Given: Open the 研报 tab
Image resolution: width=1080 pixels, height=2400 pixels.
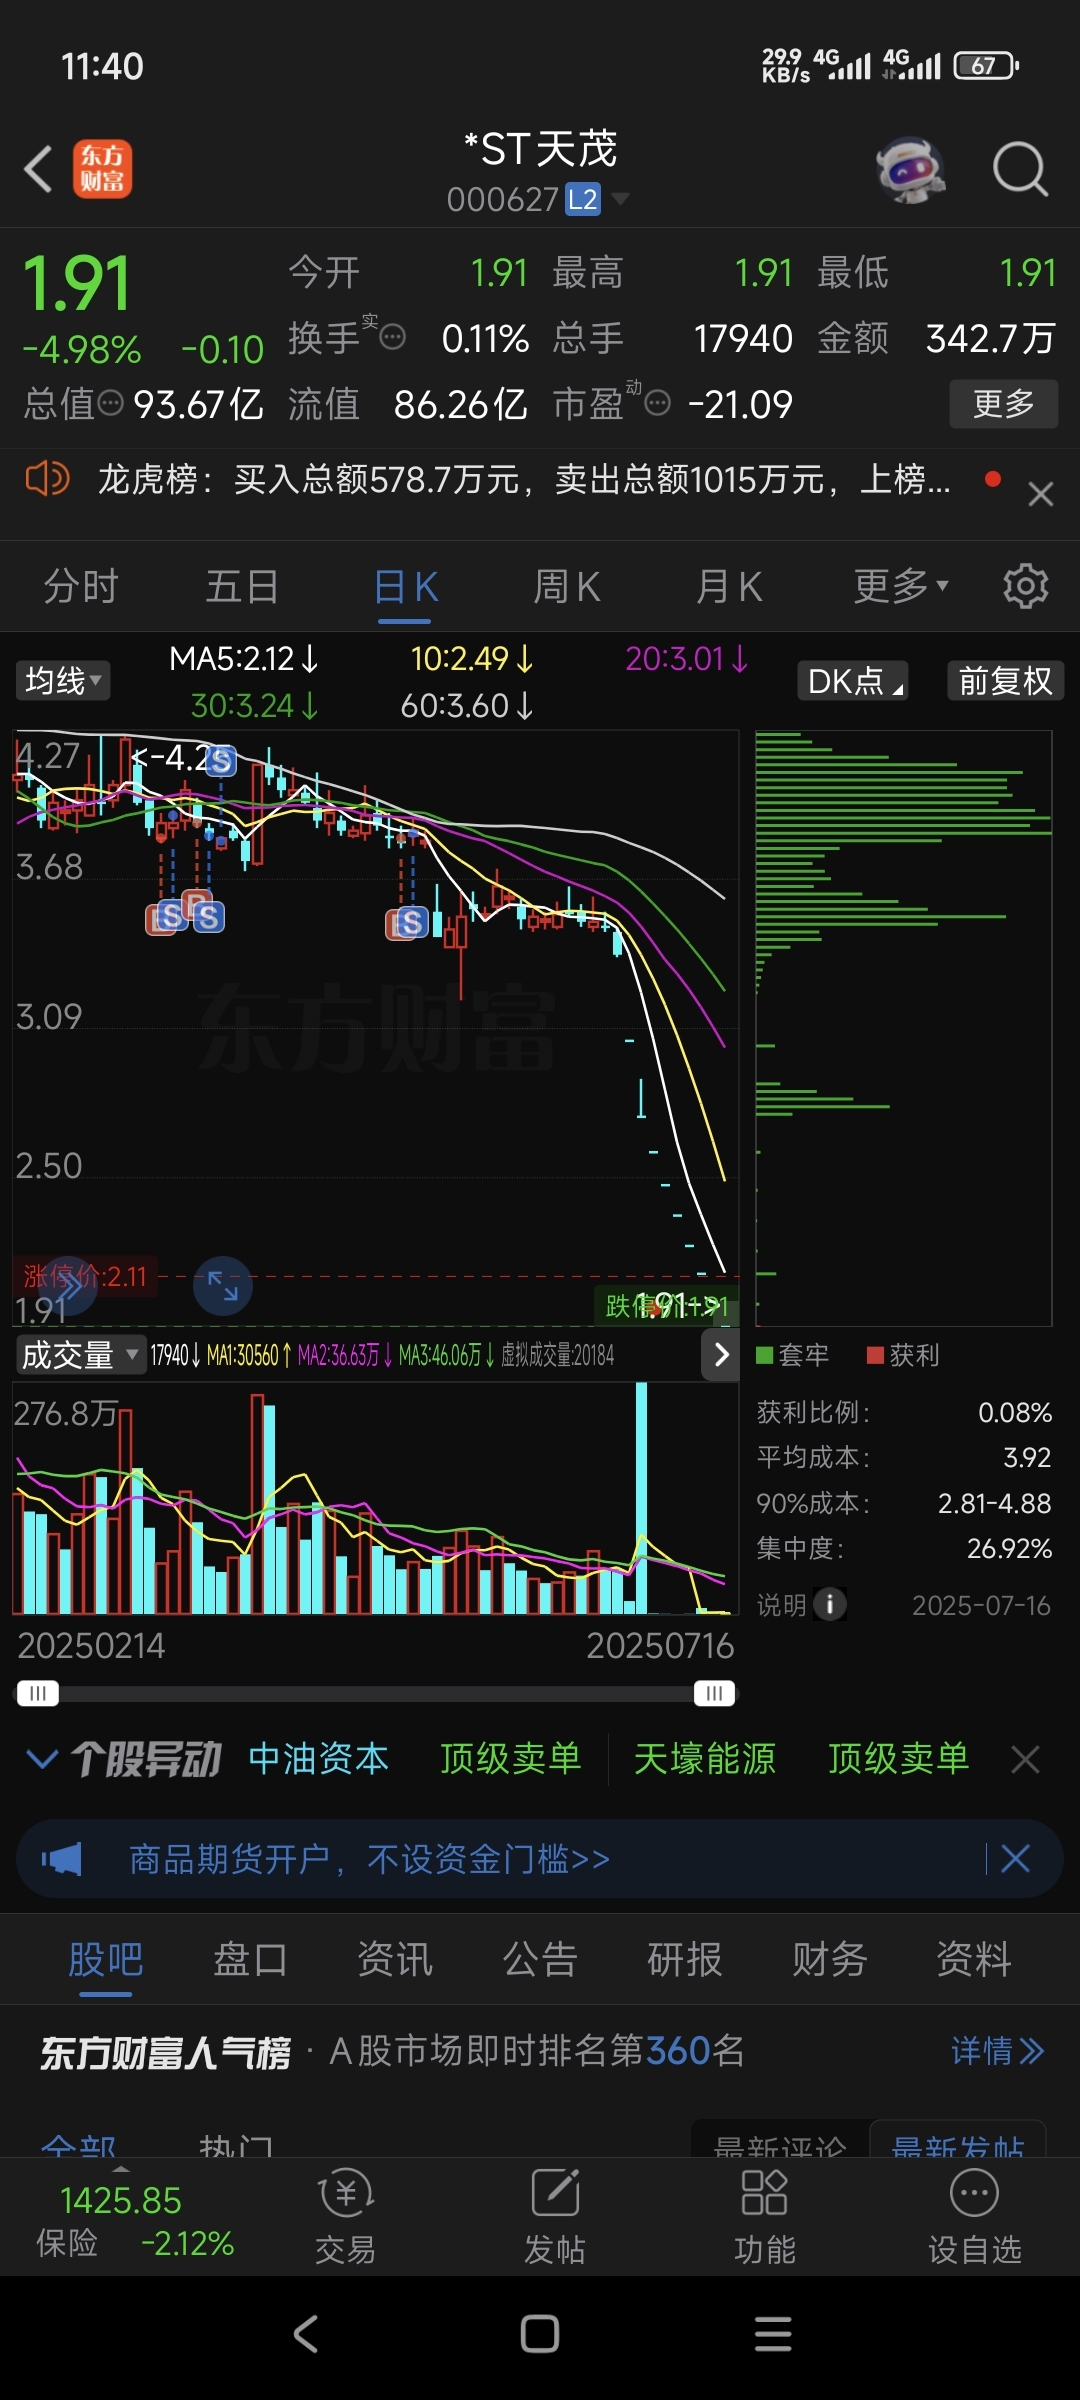Looking at the screenshot, I should click(685, 1959).
